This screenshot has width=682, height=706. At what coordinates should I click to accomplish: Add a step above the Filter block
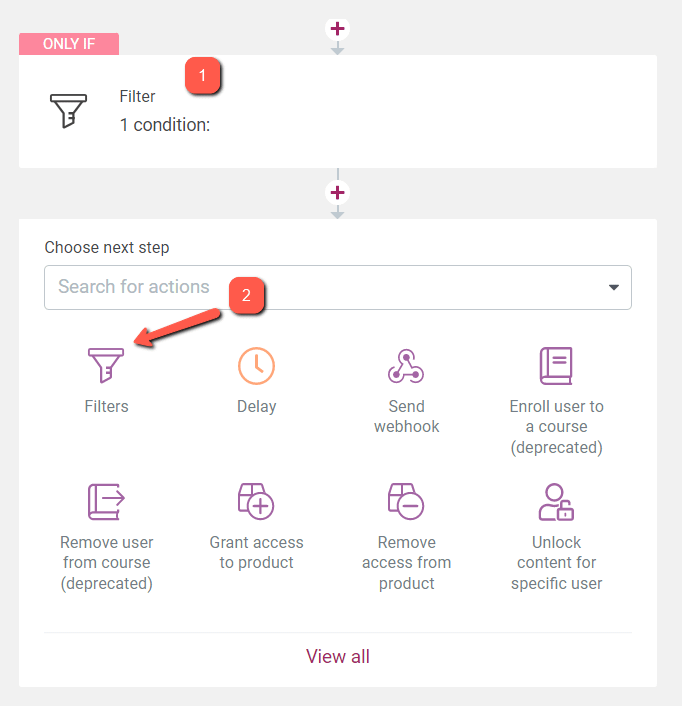click(338, 29)
